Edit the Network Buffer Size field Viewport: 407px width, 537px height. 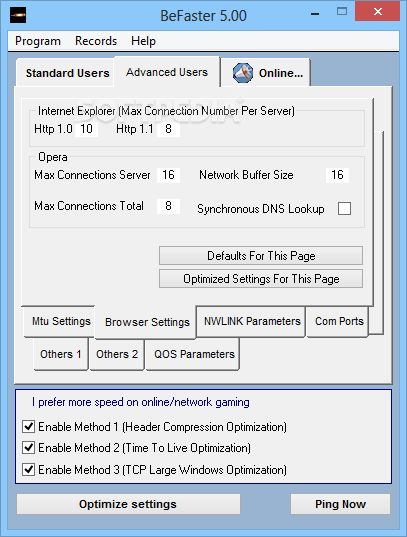coord(337,175)
